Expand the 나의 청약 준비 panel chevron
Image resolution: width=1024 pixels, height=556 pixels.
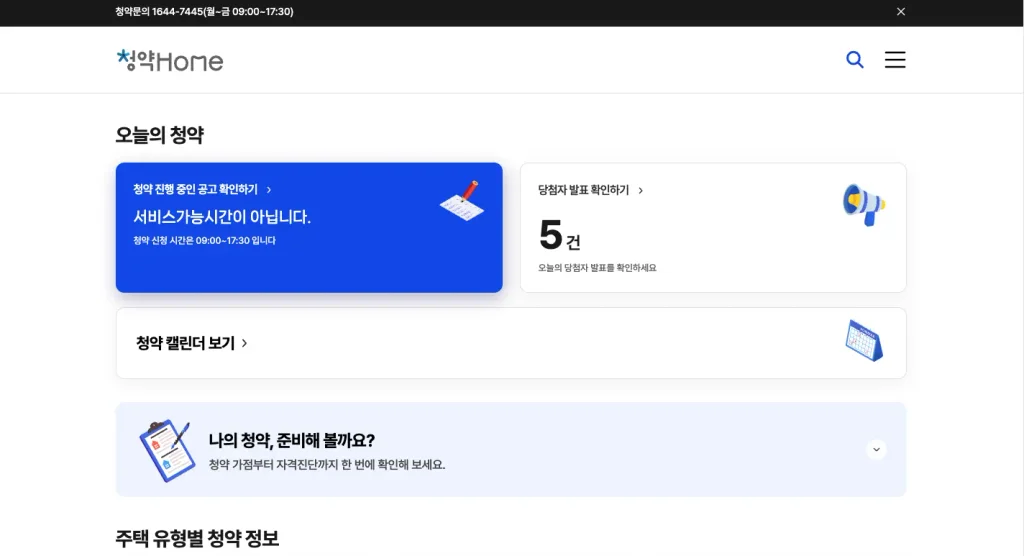[x=876, y=450]
